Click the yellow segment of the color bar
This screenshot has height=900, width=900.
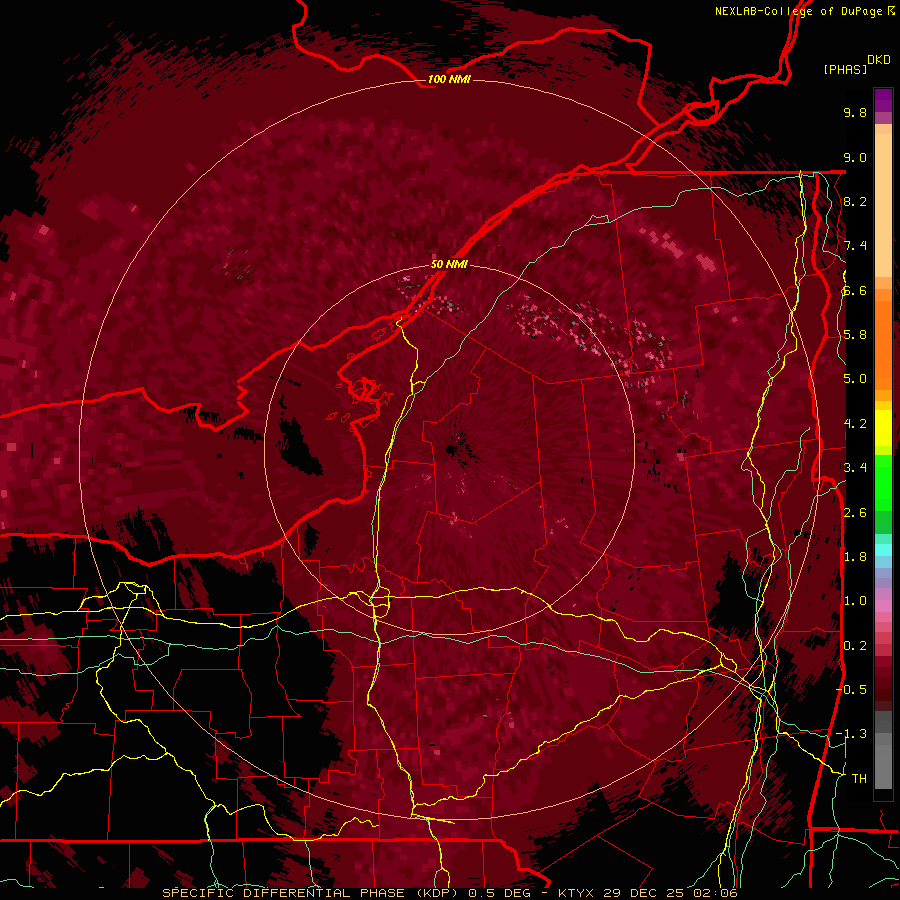(x=883, y=428)
